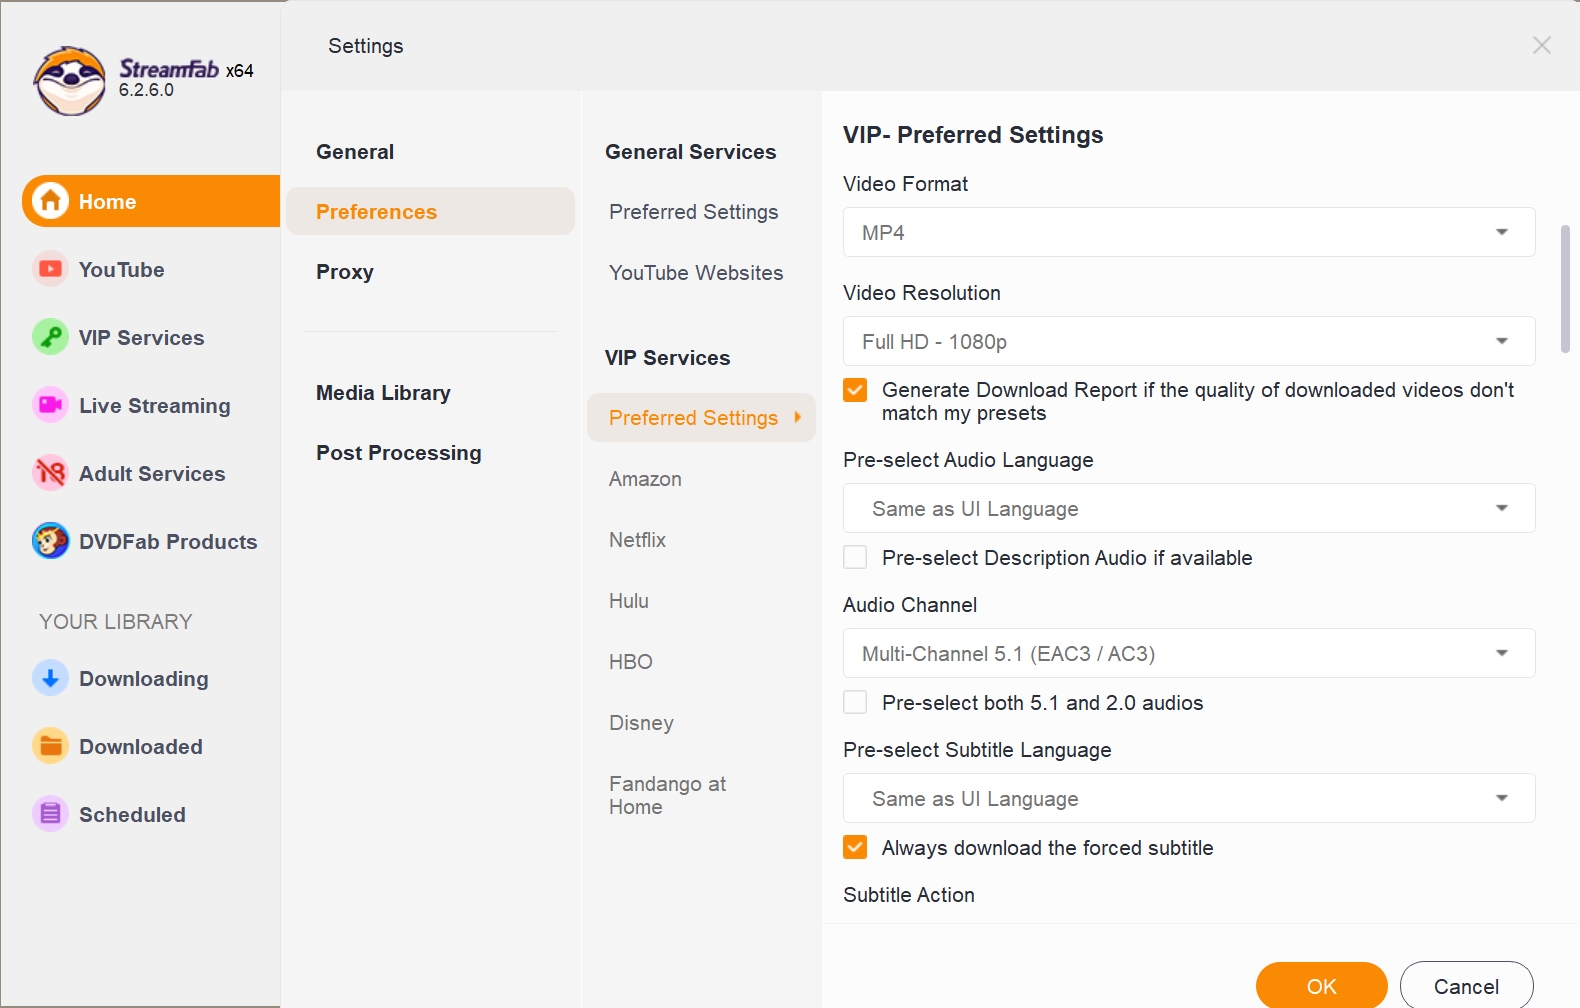The width and height of the screenshot is (1580, 1008).
Task: Close the Settings dialog with X
Action: pos(1542,45)
